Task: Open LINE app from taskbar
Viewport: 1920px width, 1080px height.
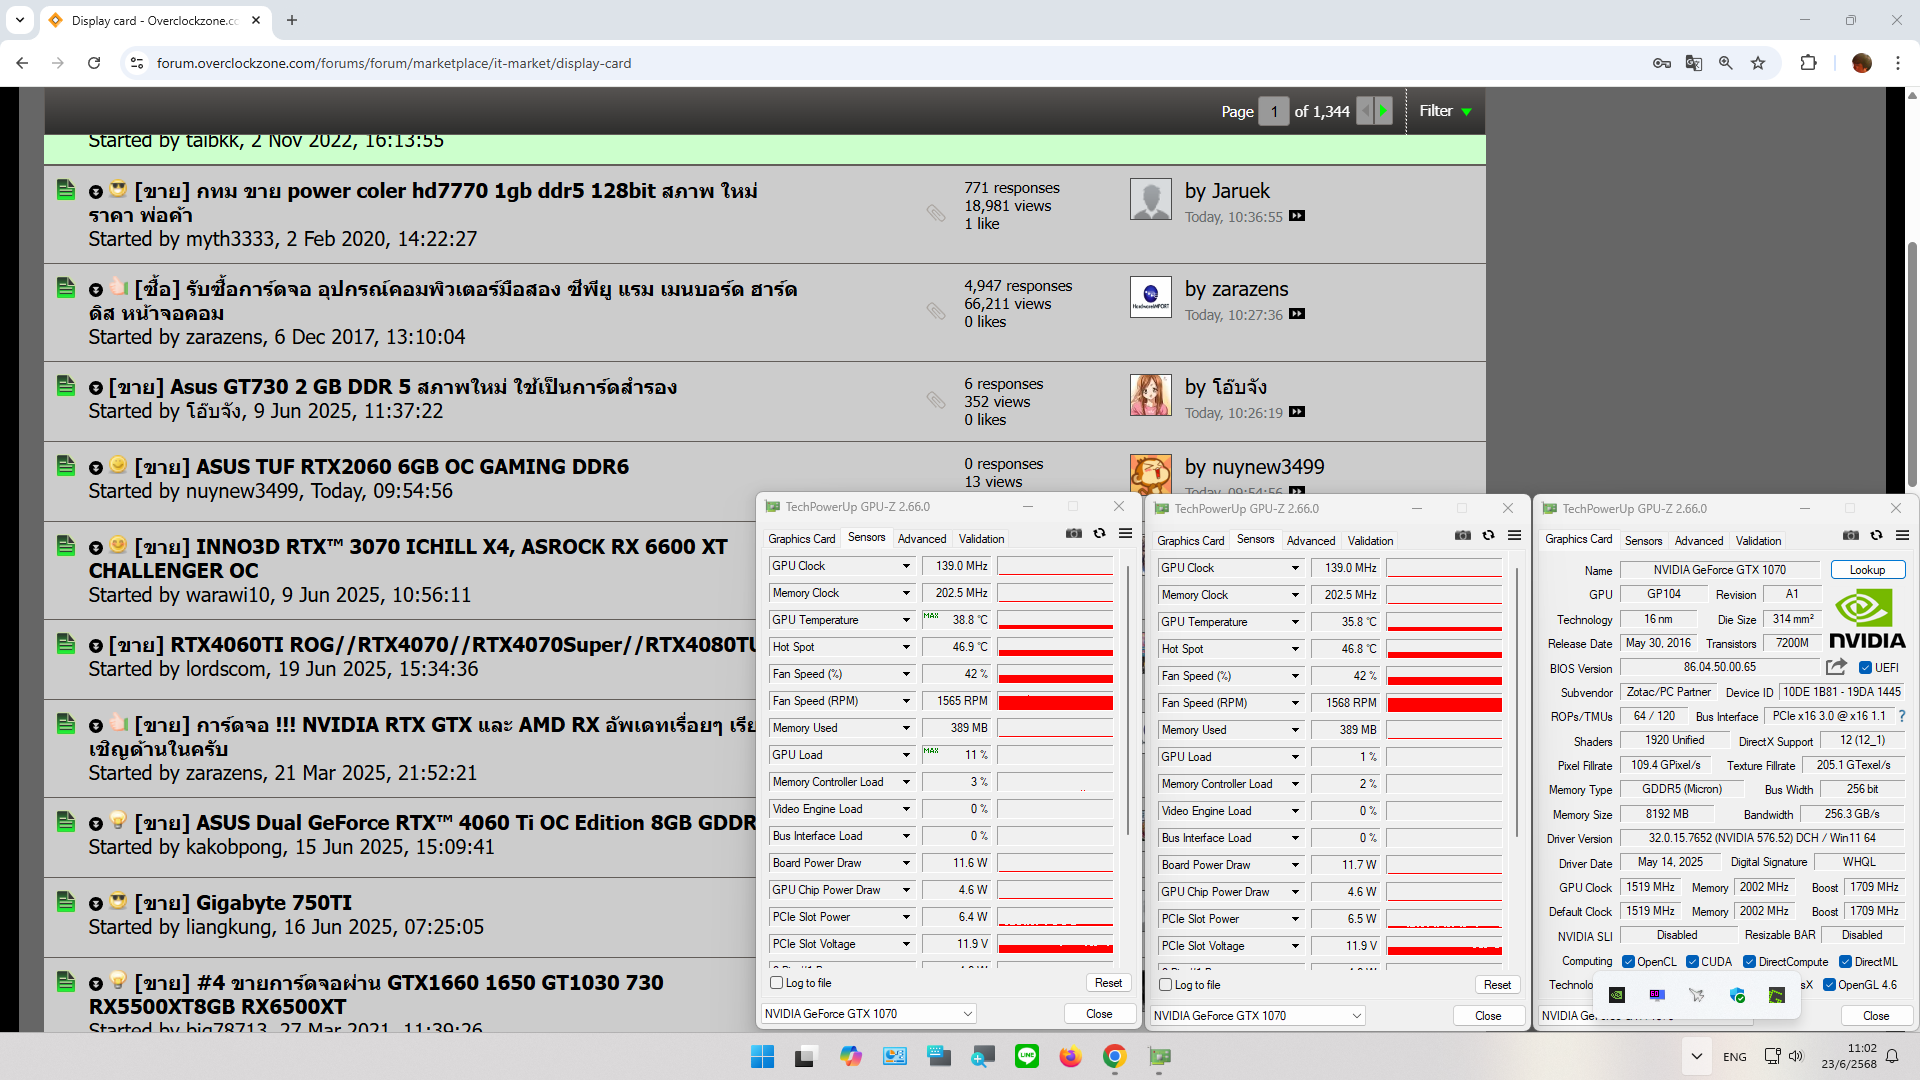Action: click(1026, 1056)
